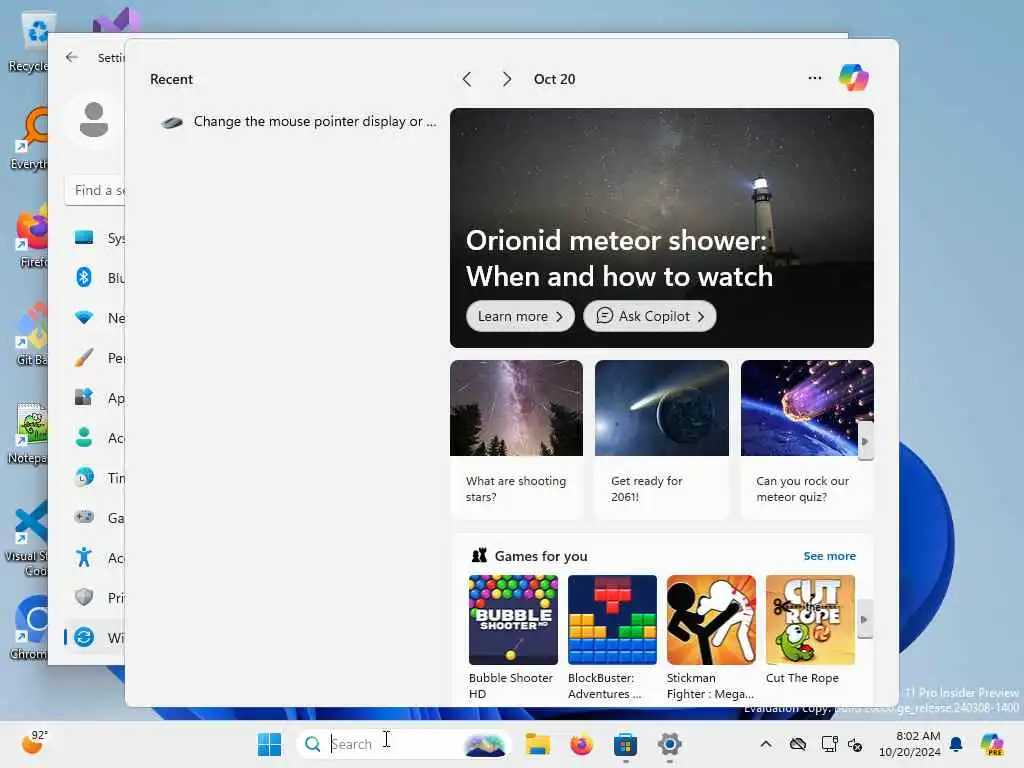Open Accessibility category in Settings
Viewport: 1024px width, 768px height.
point(95,558)
